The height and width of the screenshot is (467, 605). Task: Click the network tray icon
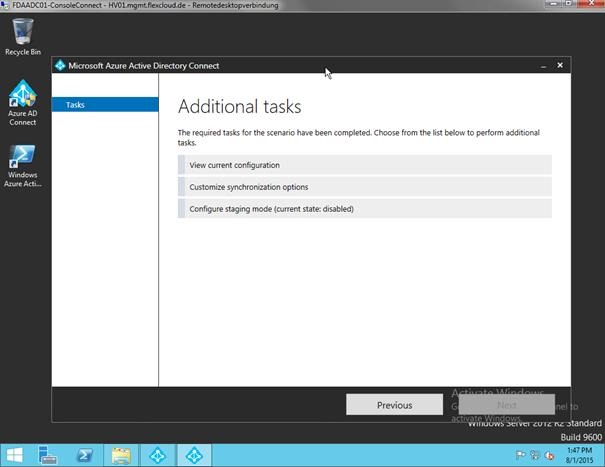535,455
